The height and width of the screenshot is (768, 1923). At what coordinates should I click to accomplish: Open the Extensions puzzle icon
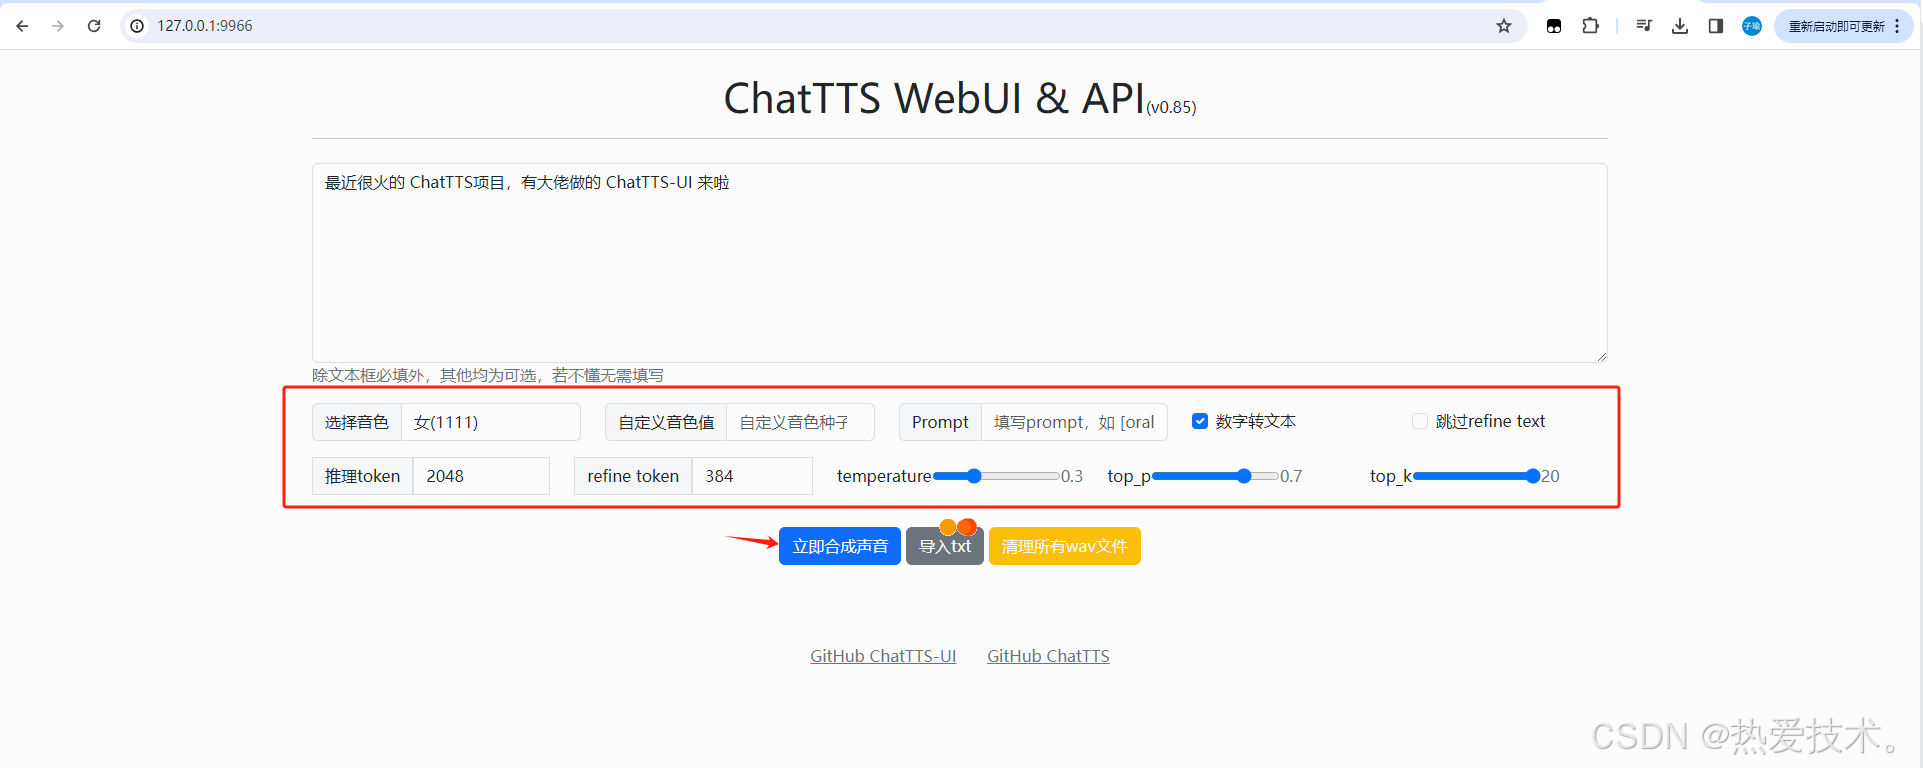[x=1590, y=26]
